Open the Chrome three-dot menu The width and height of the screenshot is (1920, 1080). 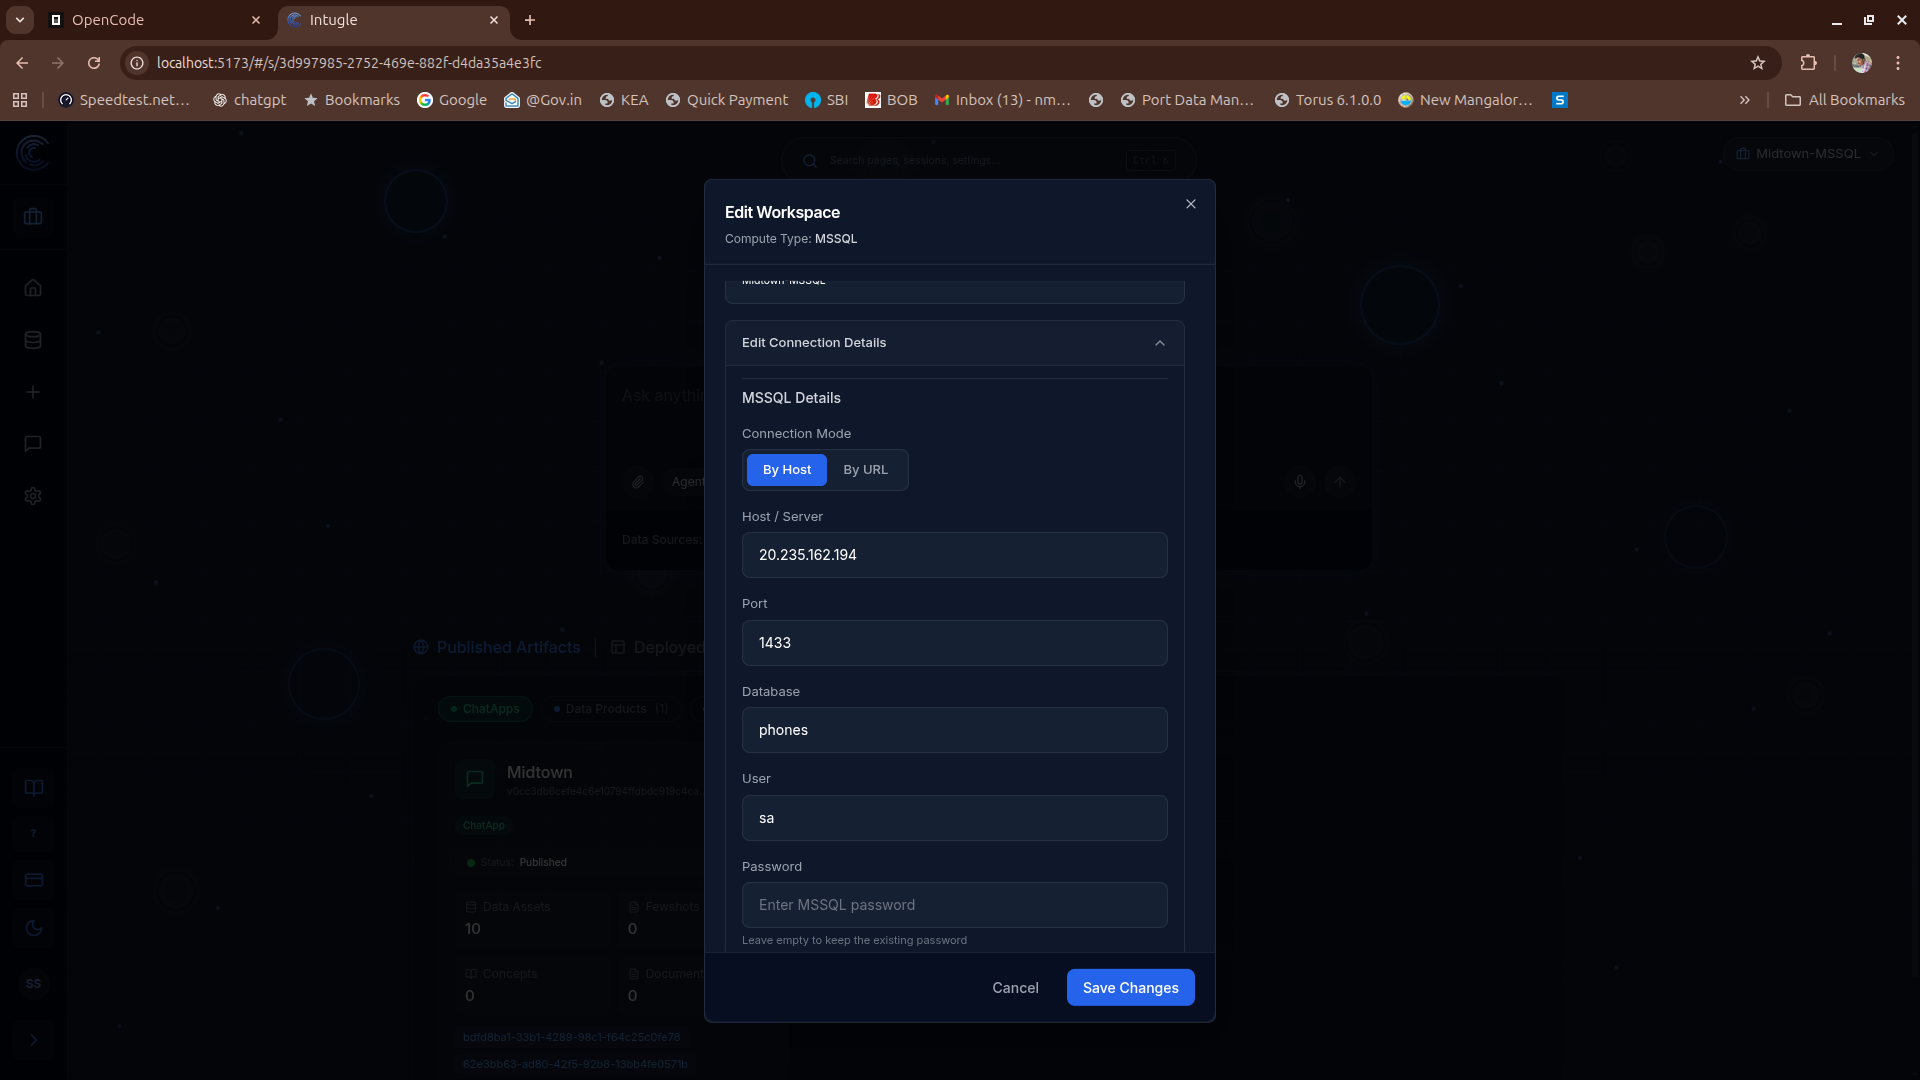pos(1898,63)
